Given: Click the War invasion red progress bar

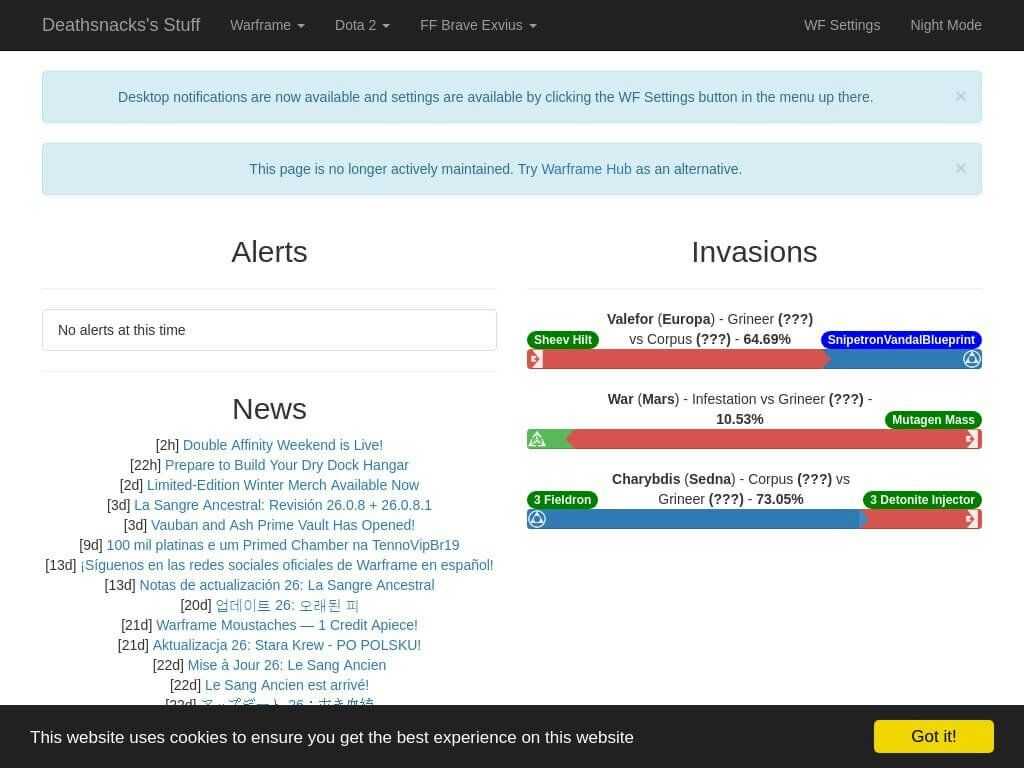Looking at the screenshot, I should point(774,440).
